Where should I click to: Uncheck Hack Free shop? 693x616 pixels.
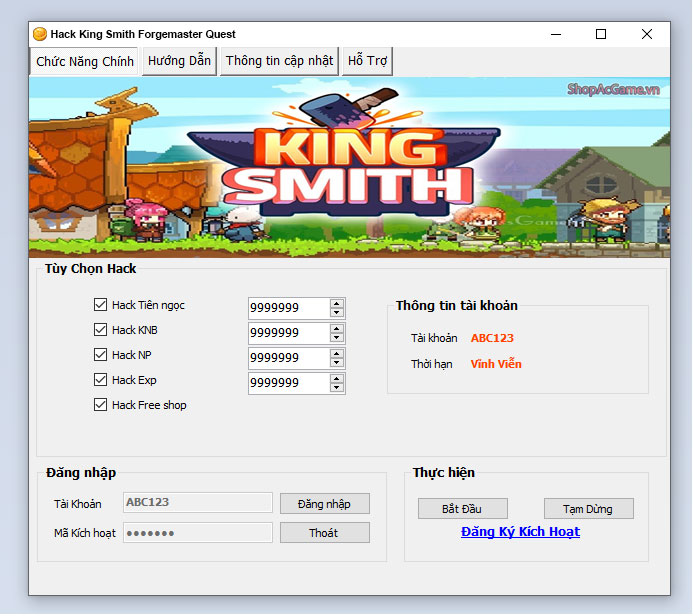(100, 405)
